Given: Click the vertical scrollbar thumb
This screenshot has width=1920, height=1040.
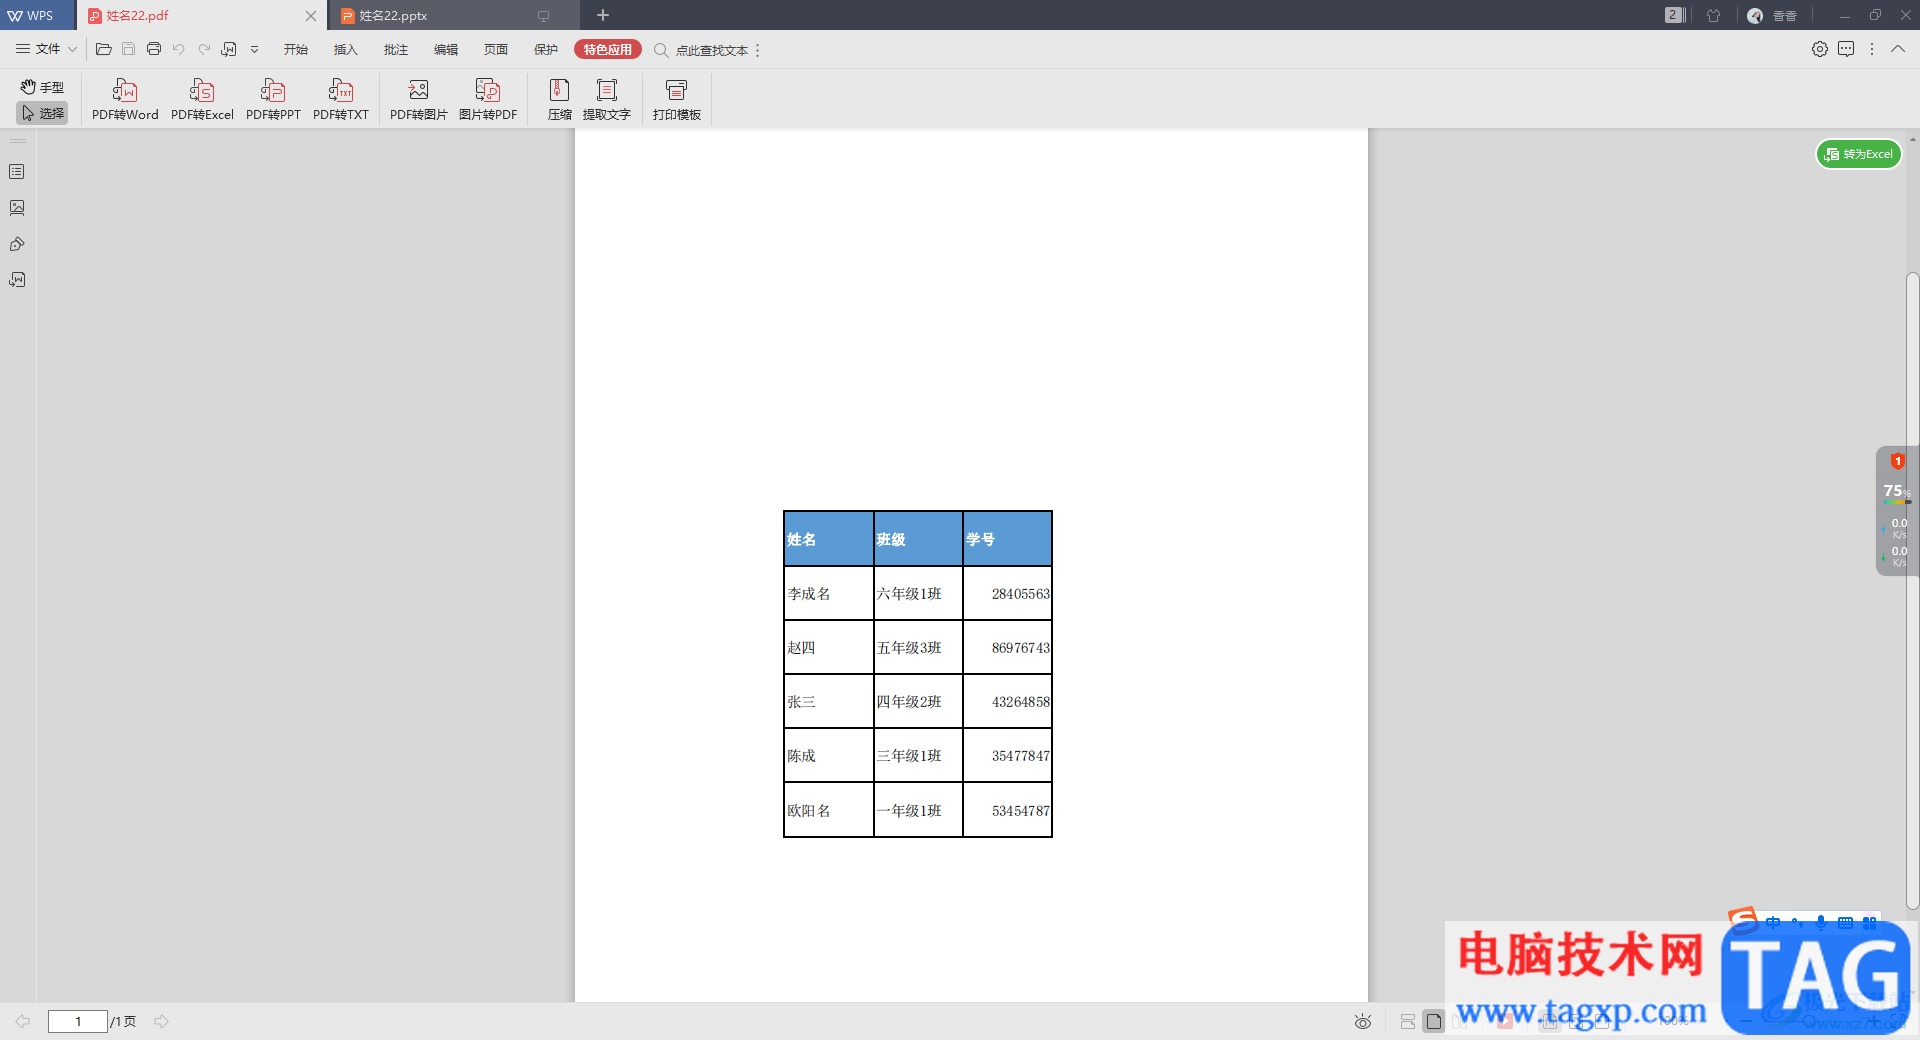Looking at the screenshot, I should click(1912, 590).
